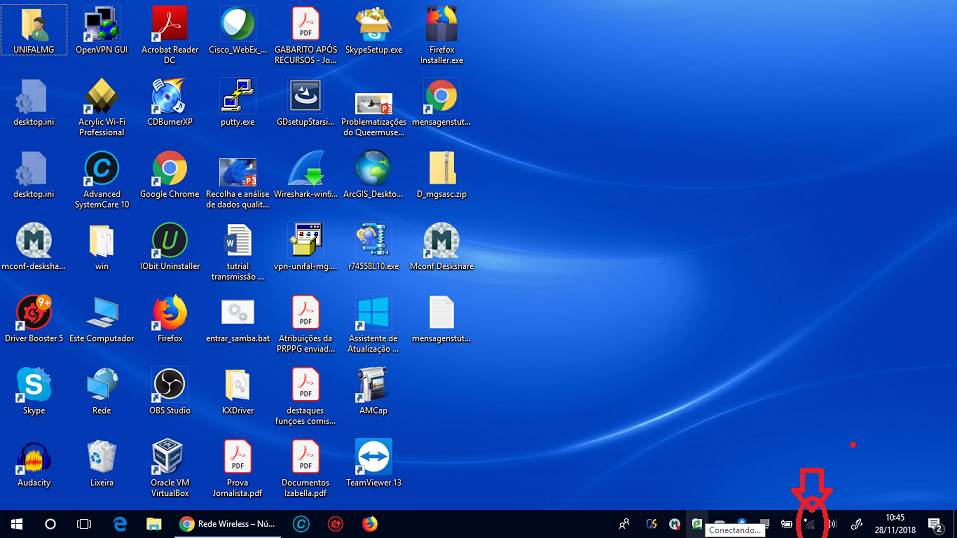
Task: Select the Documentos Izabella.pdf file
Action: (x=305, y=467)
